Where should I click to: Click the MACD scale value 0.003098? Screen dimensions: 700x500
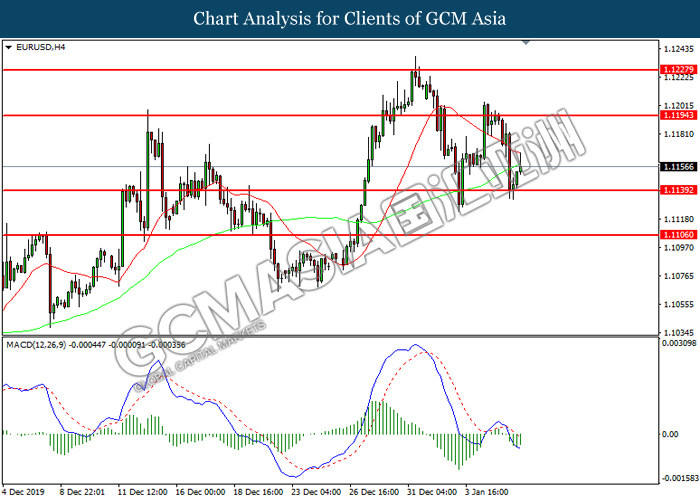click(x=679, y=343)
